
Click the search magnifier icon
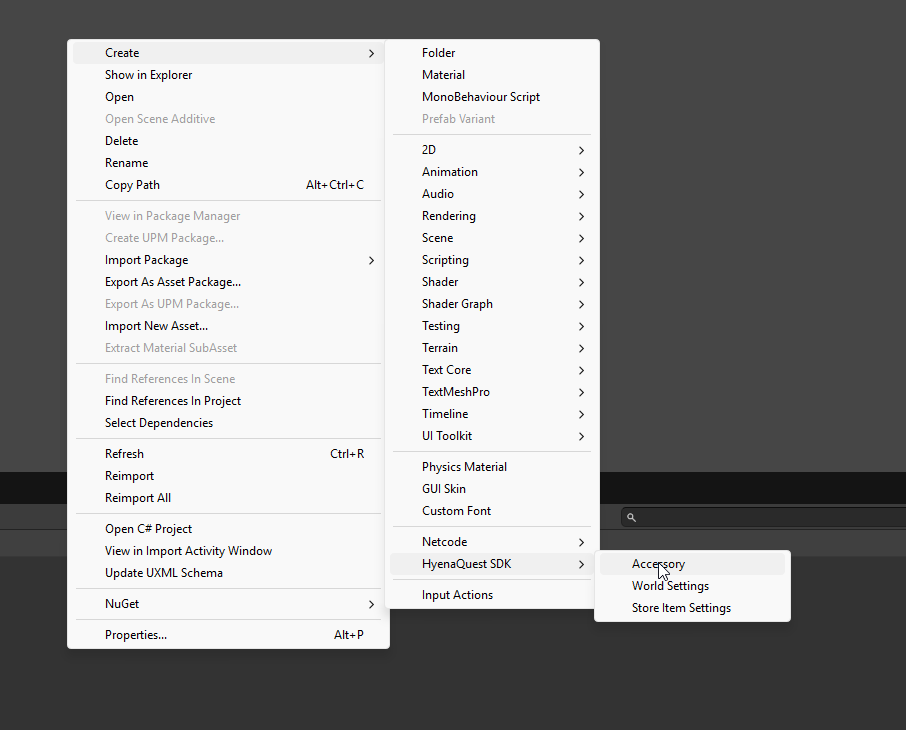(632, 517)
